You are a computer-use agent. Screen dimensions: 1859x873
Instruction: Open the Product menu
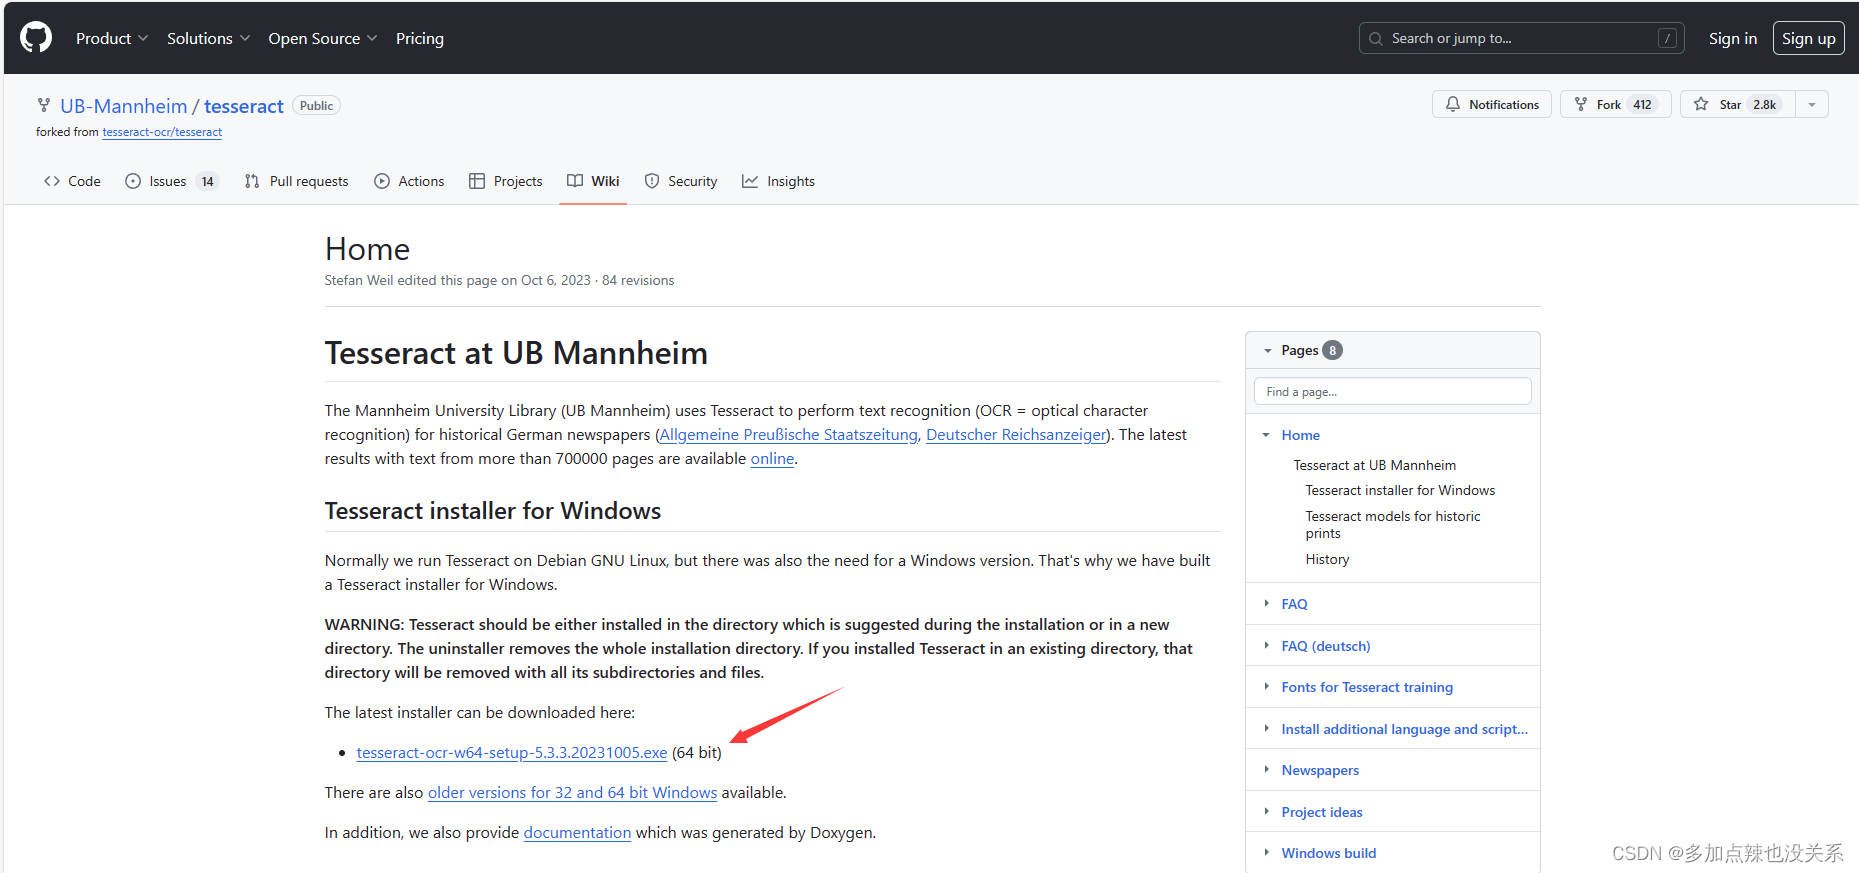[x=112, y=38]
